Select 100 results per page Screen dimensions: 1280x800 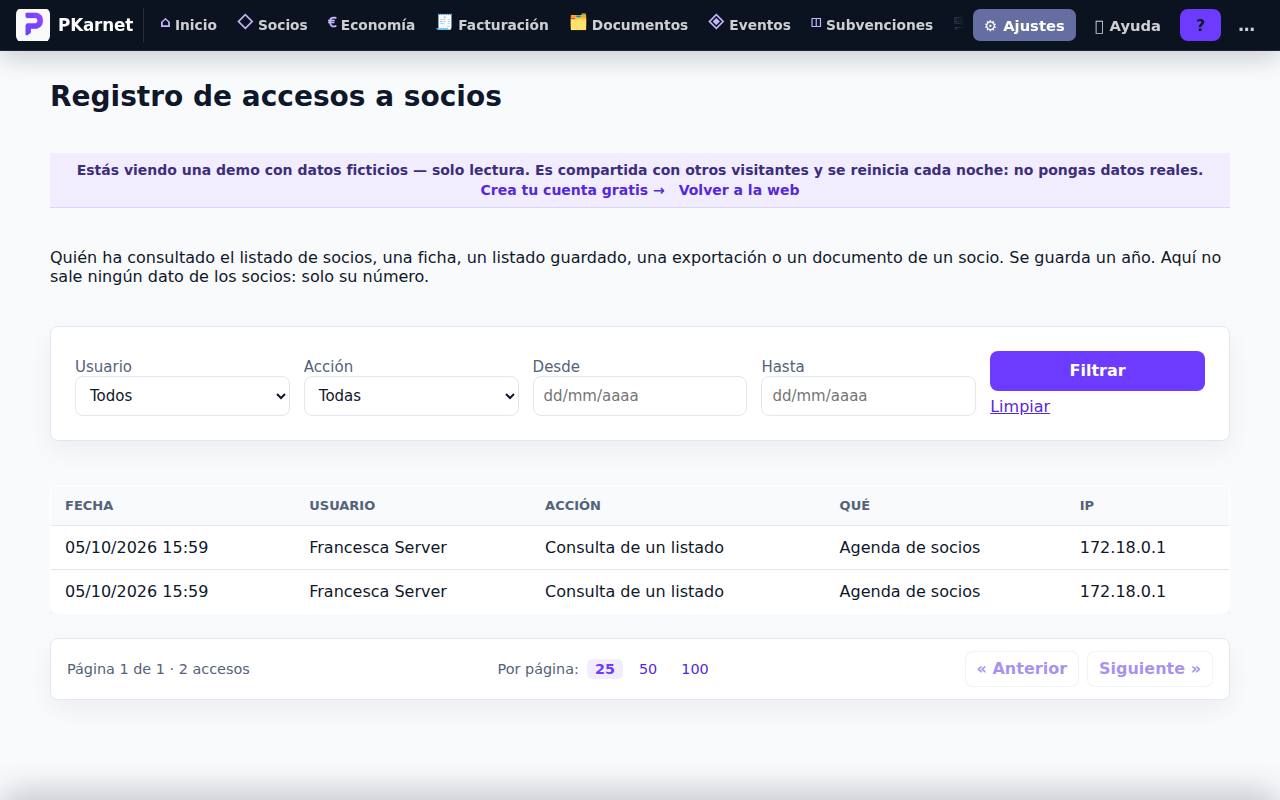pyautogui.click(x=695, y=669)
